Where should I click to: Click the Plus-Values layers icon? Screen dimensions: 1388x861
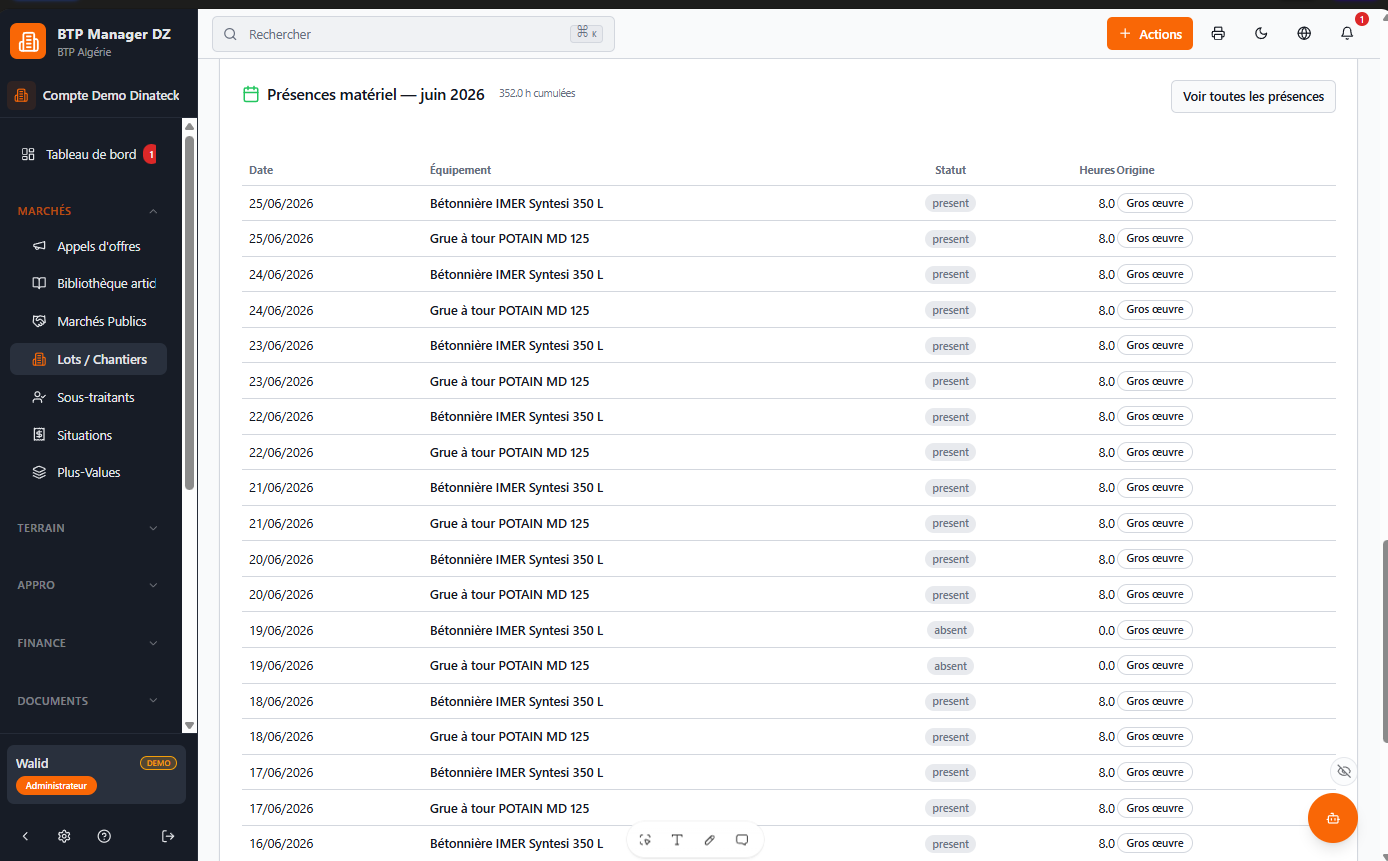(x=39, y=472)
